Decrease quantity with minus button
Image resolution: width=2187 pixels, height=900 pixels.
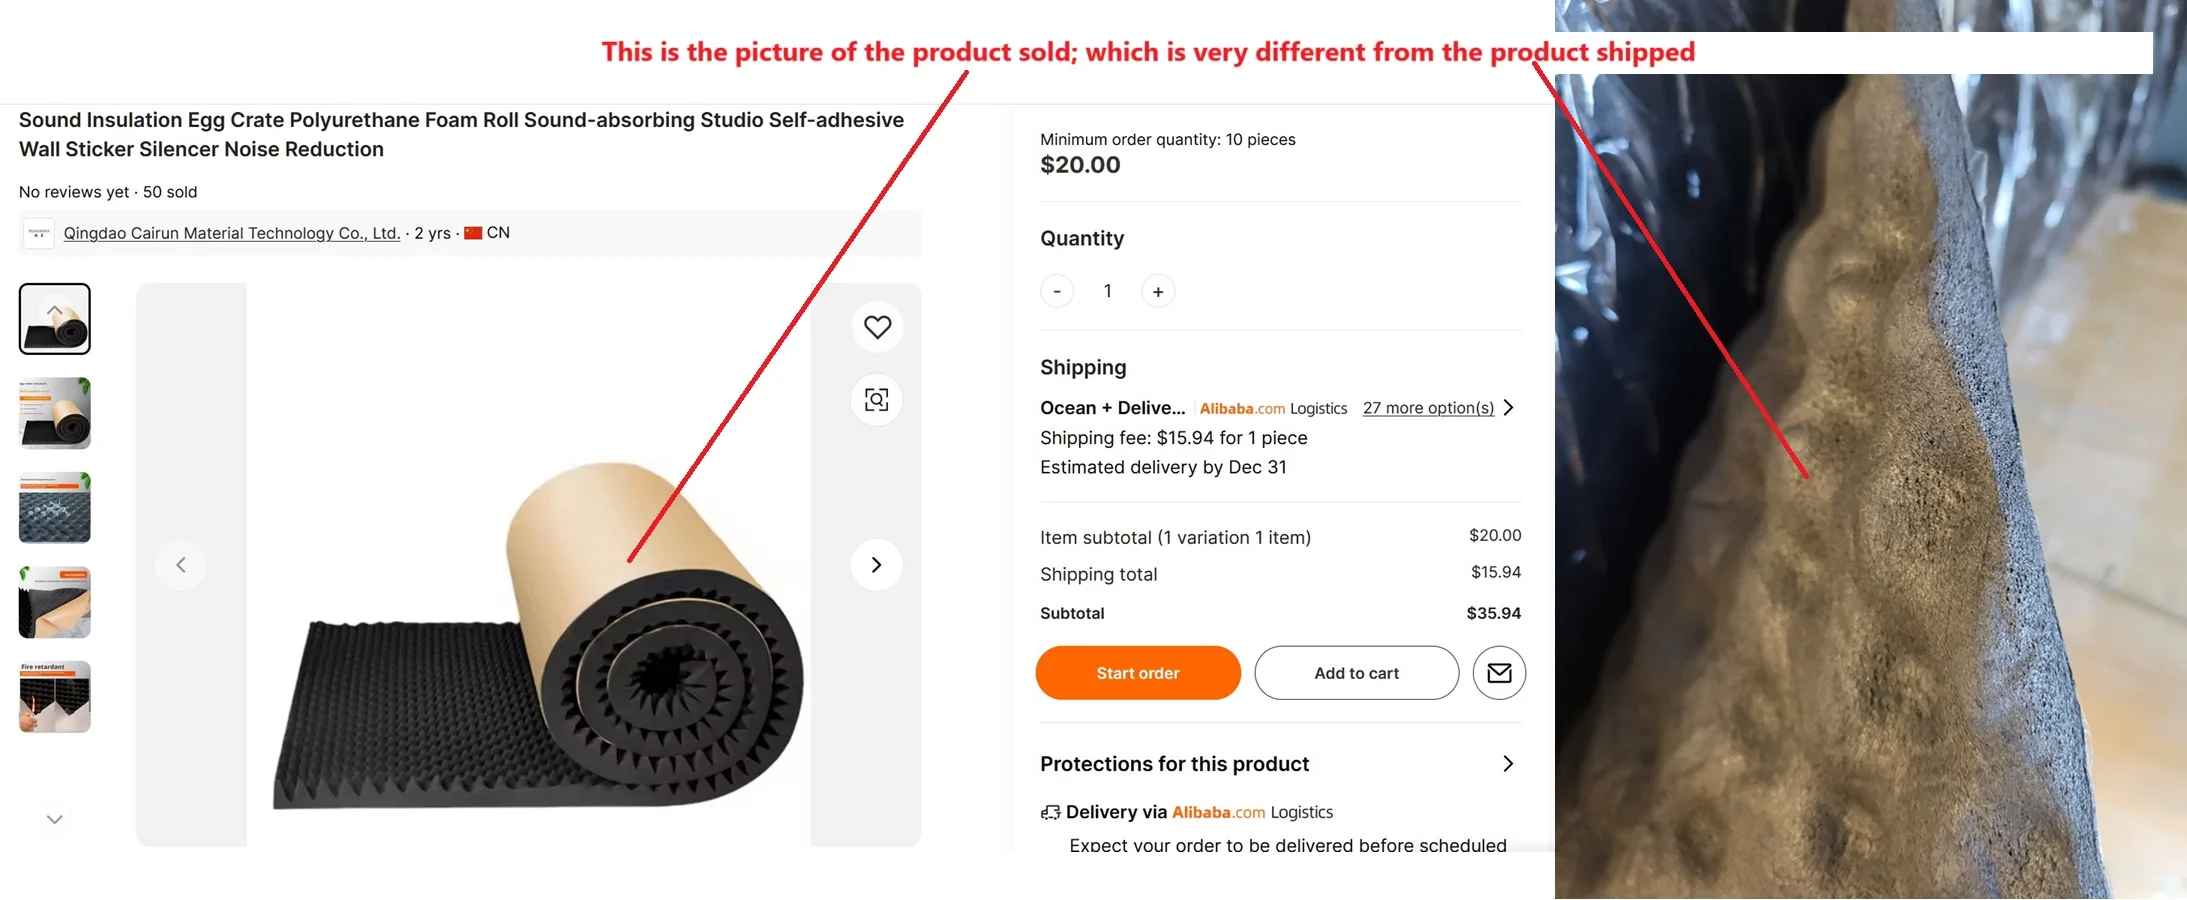pyautogui.click(x=1057, y=292)
